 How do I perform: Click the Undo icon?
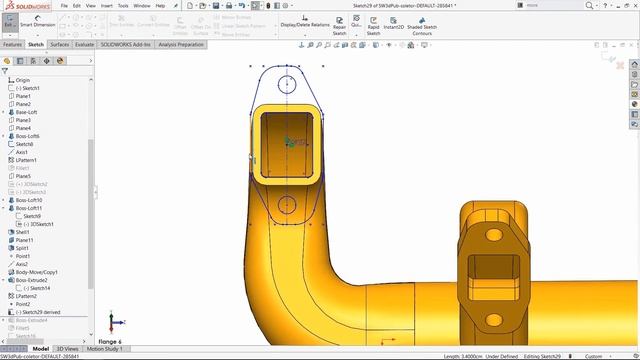tap(242, 6)
